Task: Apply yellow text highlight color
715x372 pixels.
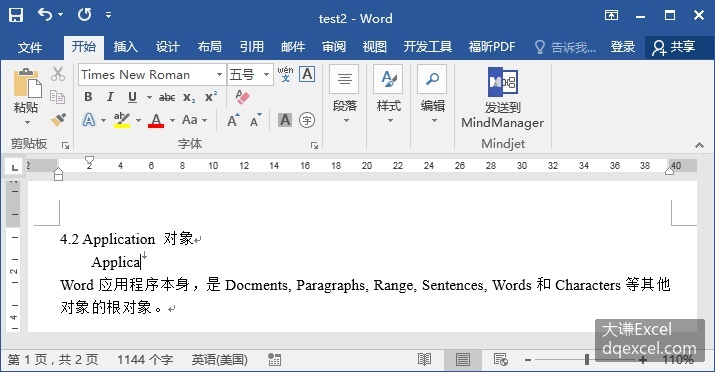Action: [x=122, y=120]
